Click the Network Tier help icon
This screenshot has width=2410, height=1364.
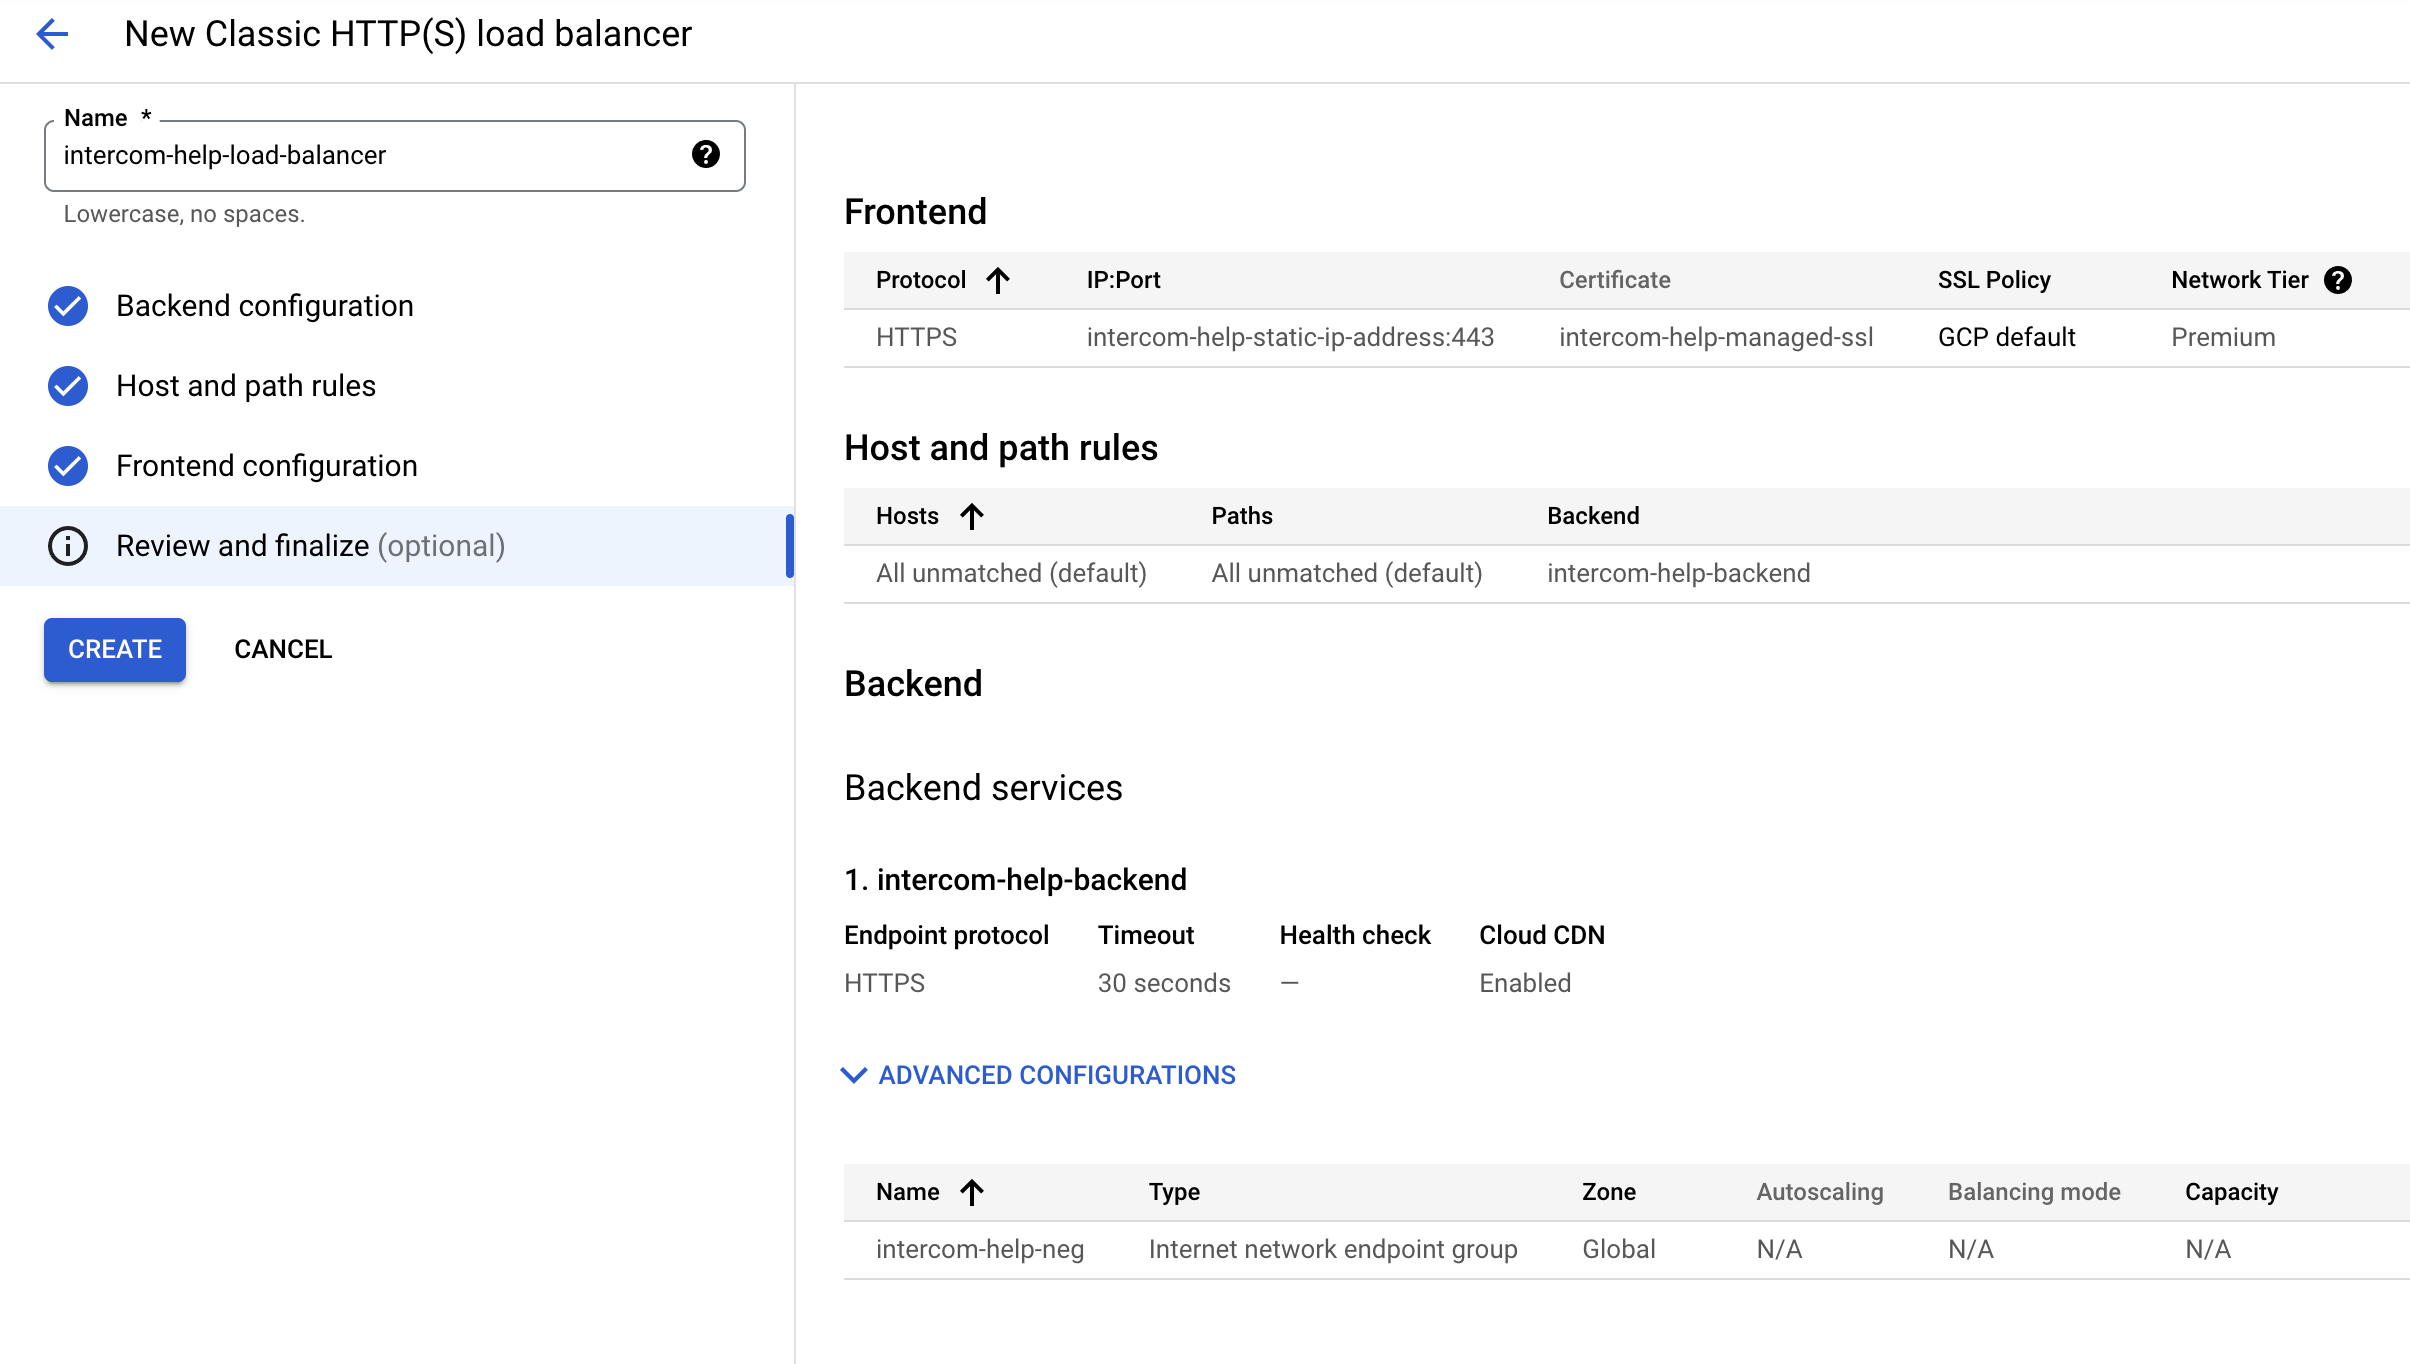[2338, 280]
